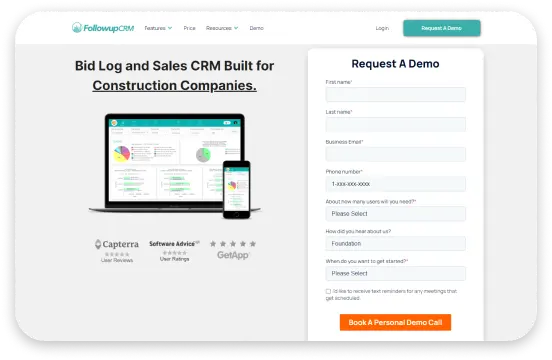Click the Login link
552x360 pixels.
(x=382, y=28)
